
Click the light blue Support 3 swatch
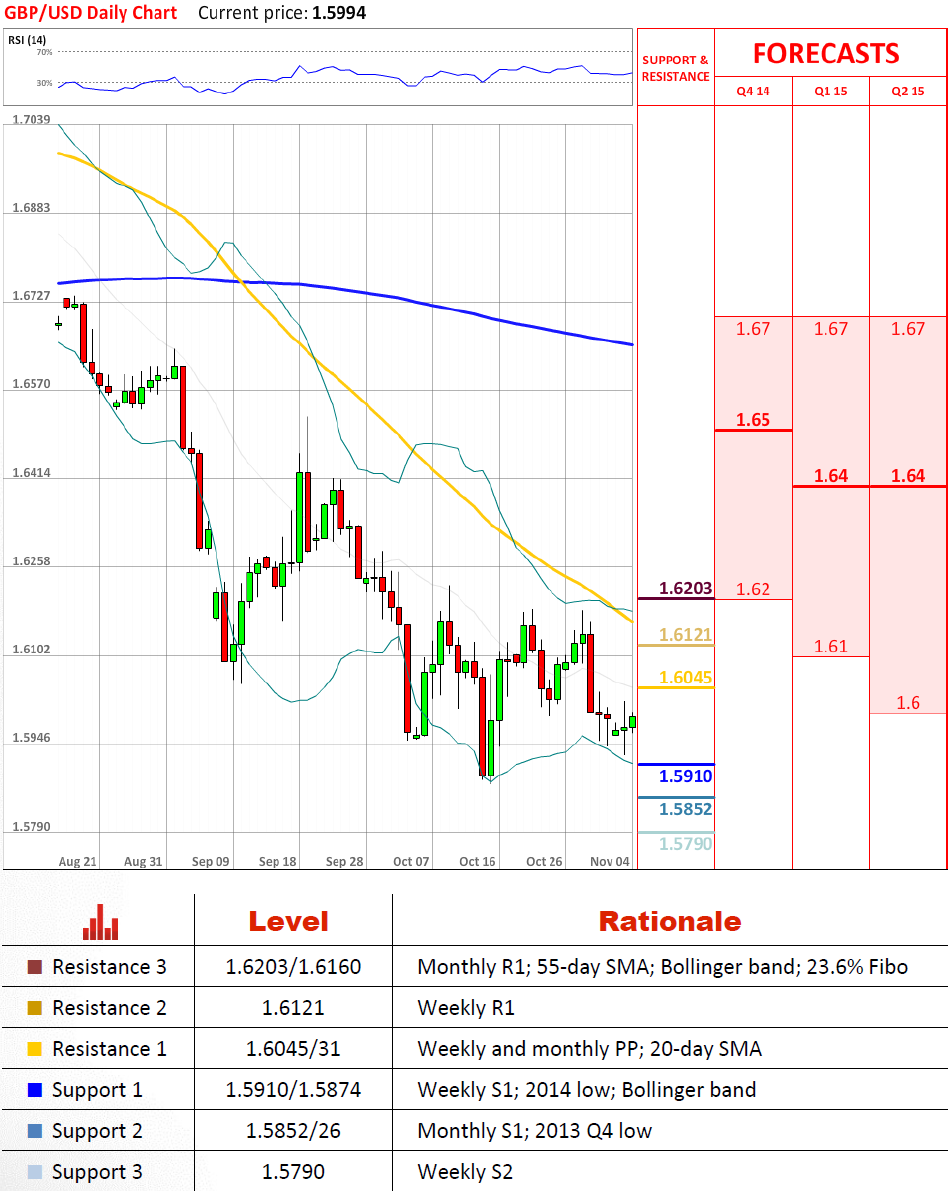coord(35,1172)
